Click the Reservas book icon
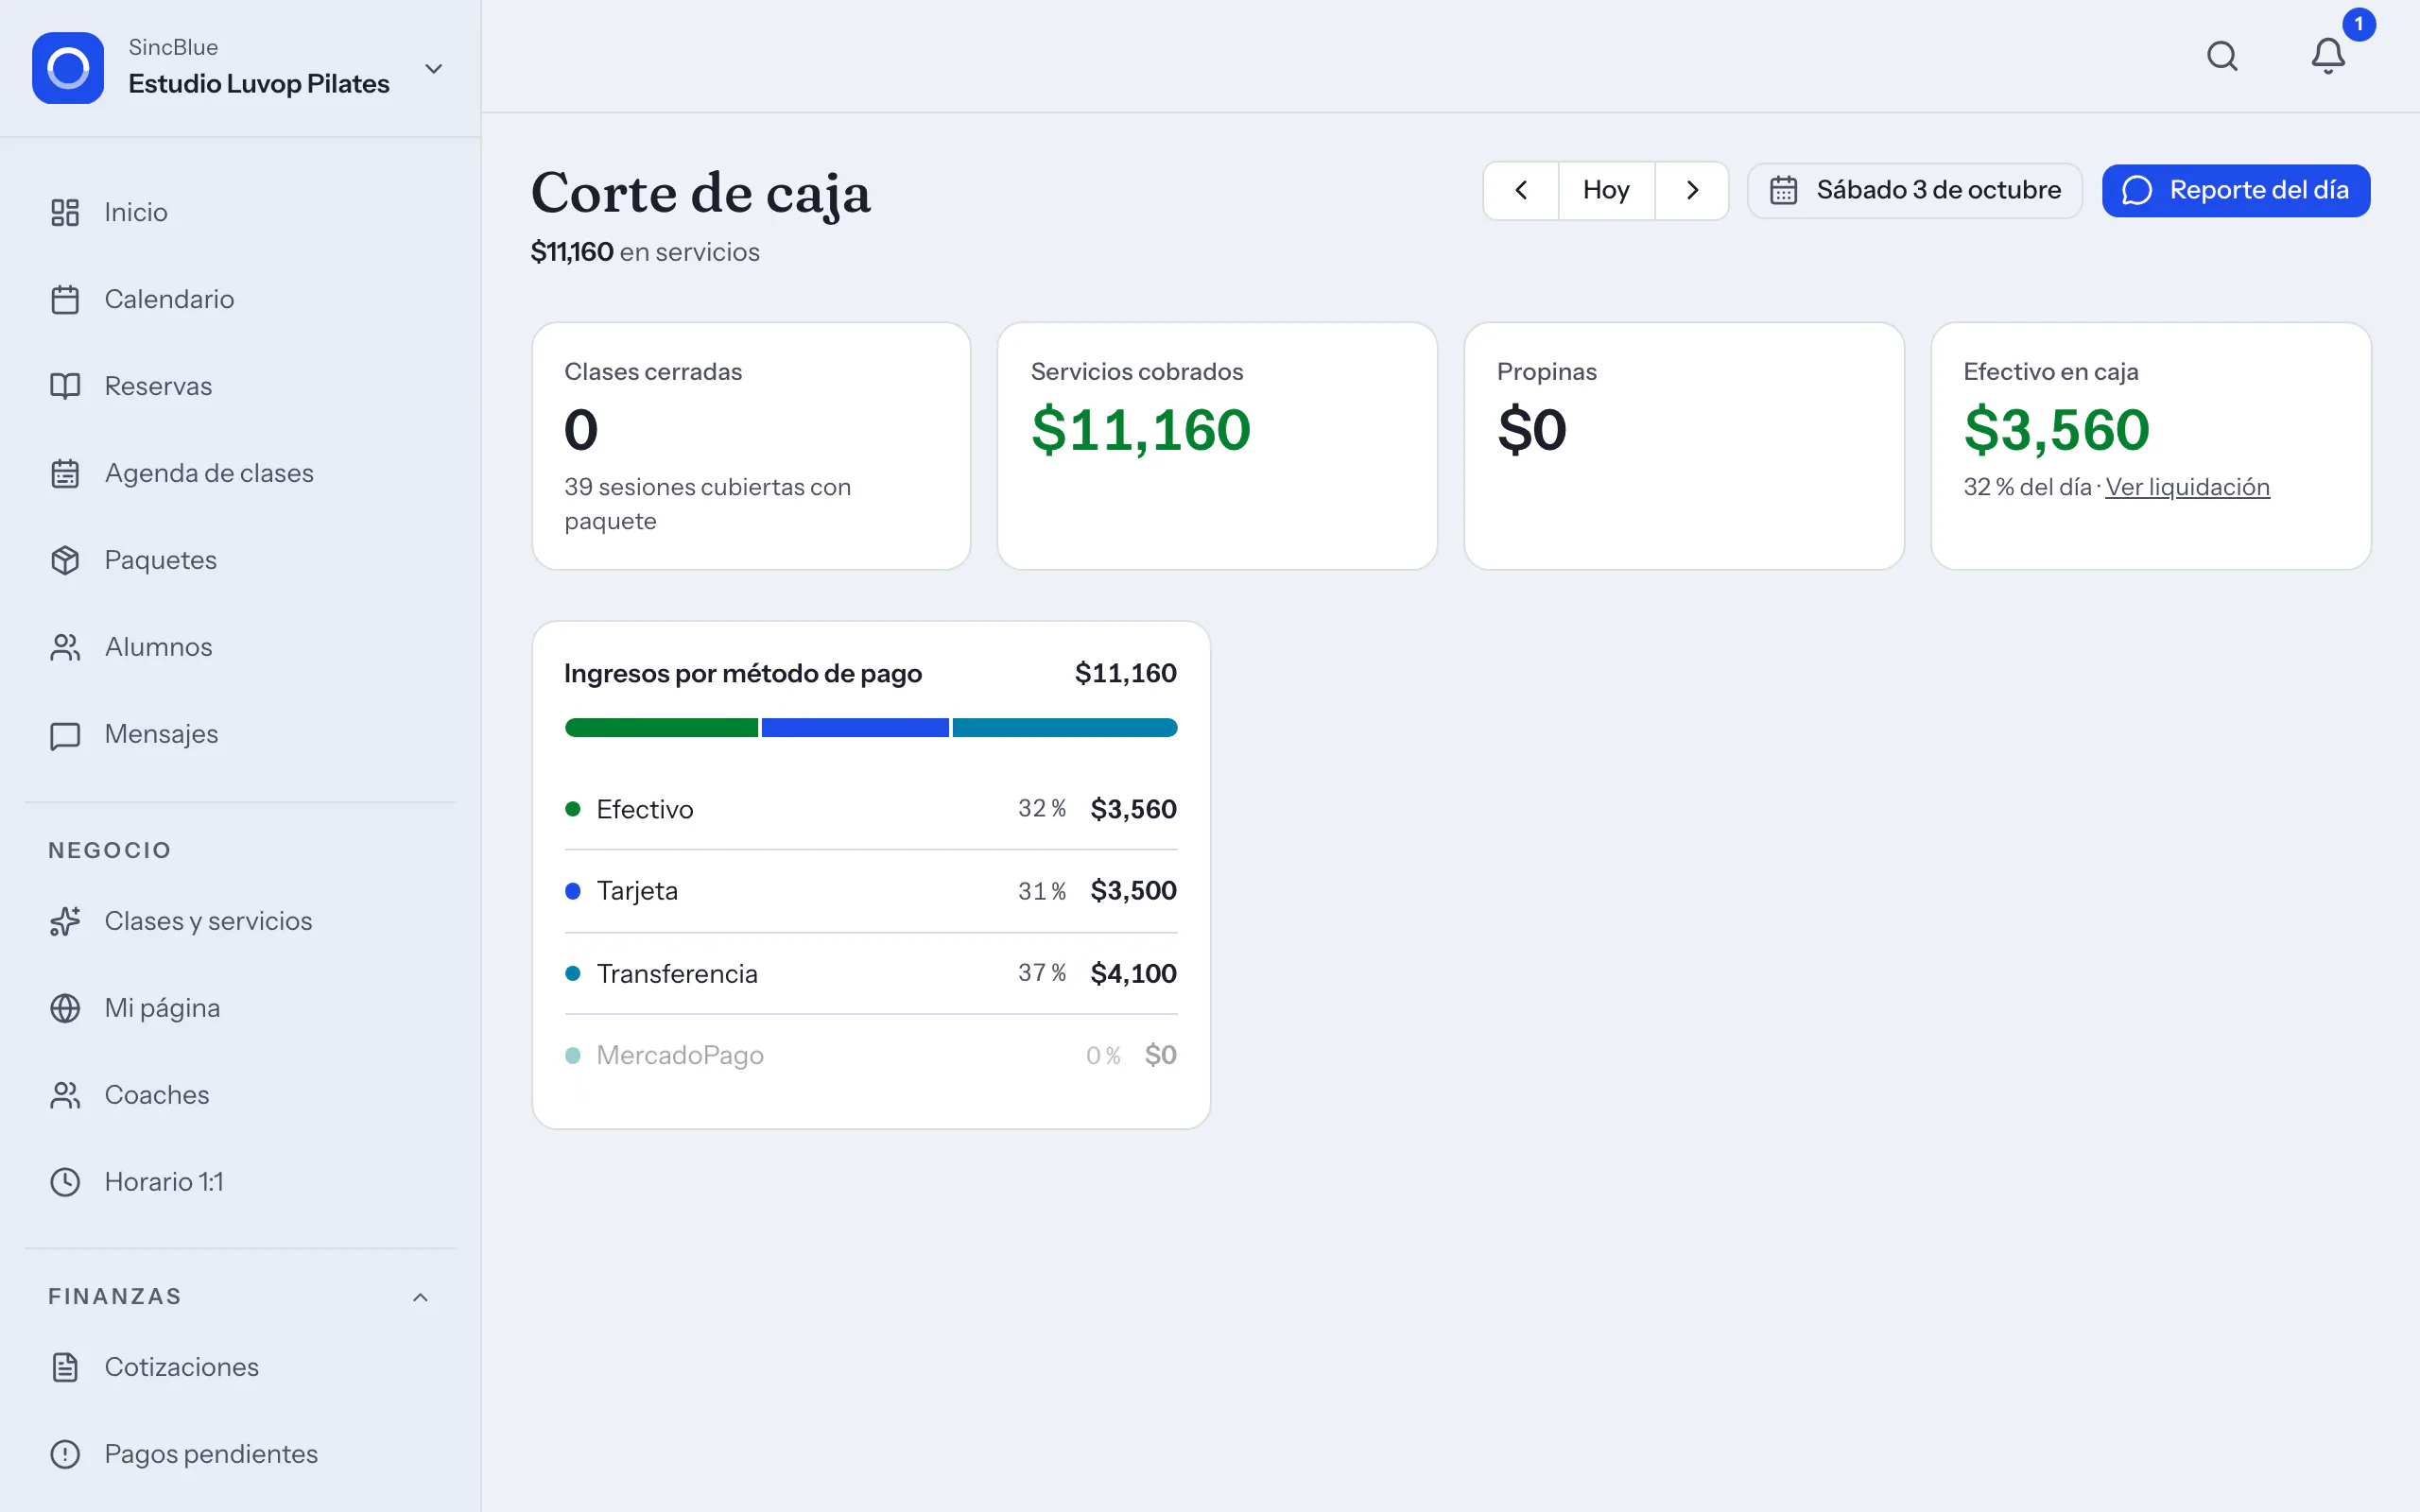Viewport: 2420px width, 1512px height. coord(65,386)
